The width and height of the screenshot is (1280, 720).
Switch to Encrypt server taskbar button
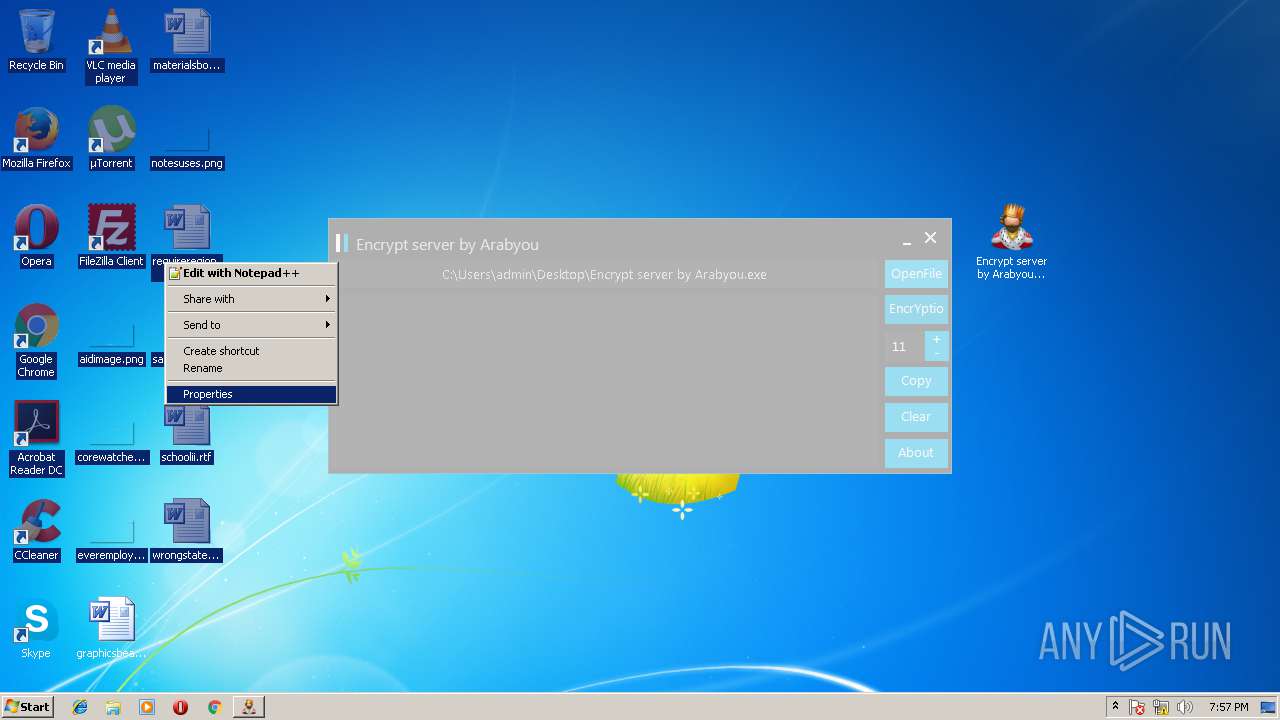[x=248, y=707]
